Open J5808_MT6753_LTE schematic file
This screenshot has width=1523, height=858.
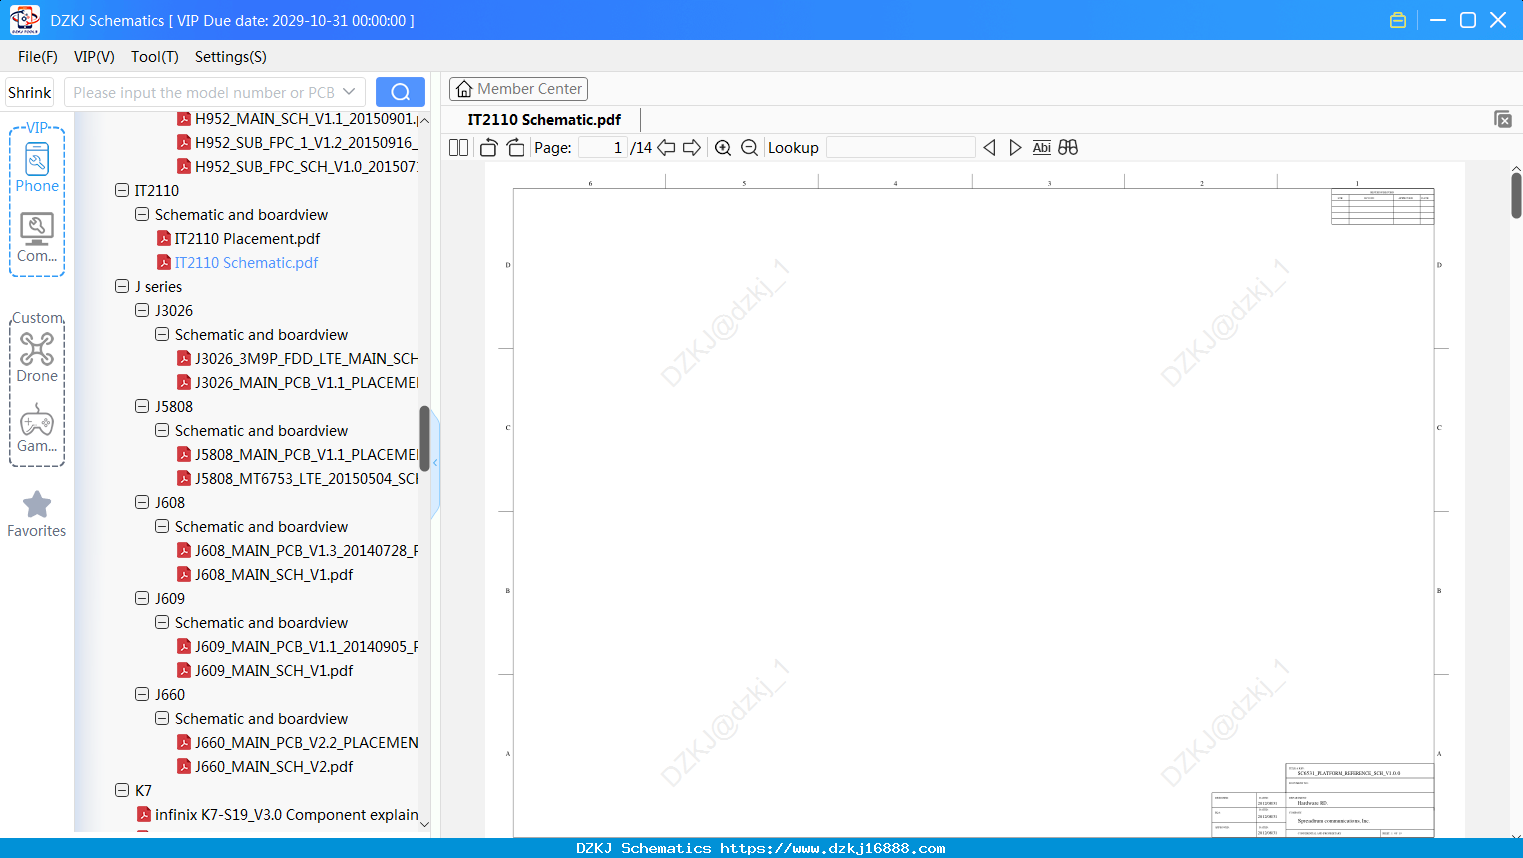coord(297,479)
